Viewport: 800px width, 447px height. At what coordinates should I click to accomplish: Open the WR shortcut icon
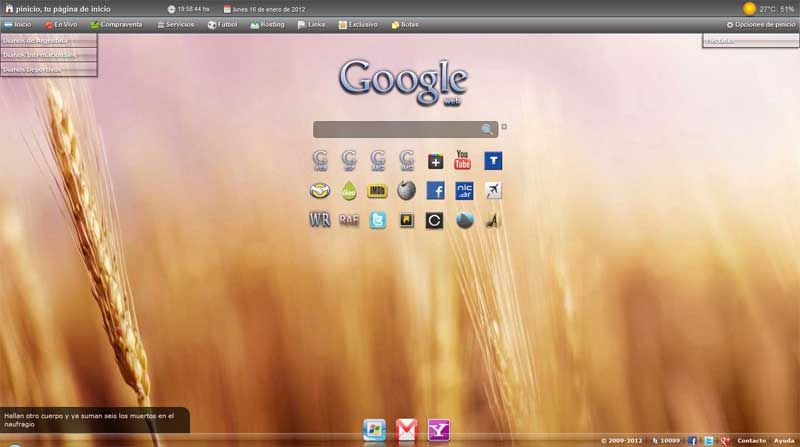coord(320,220)
